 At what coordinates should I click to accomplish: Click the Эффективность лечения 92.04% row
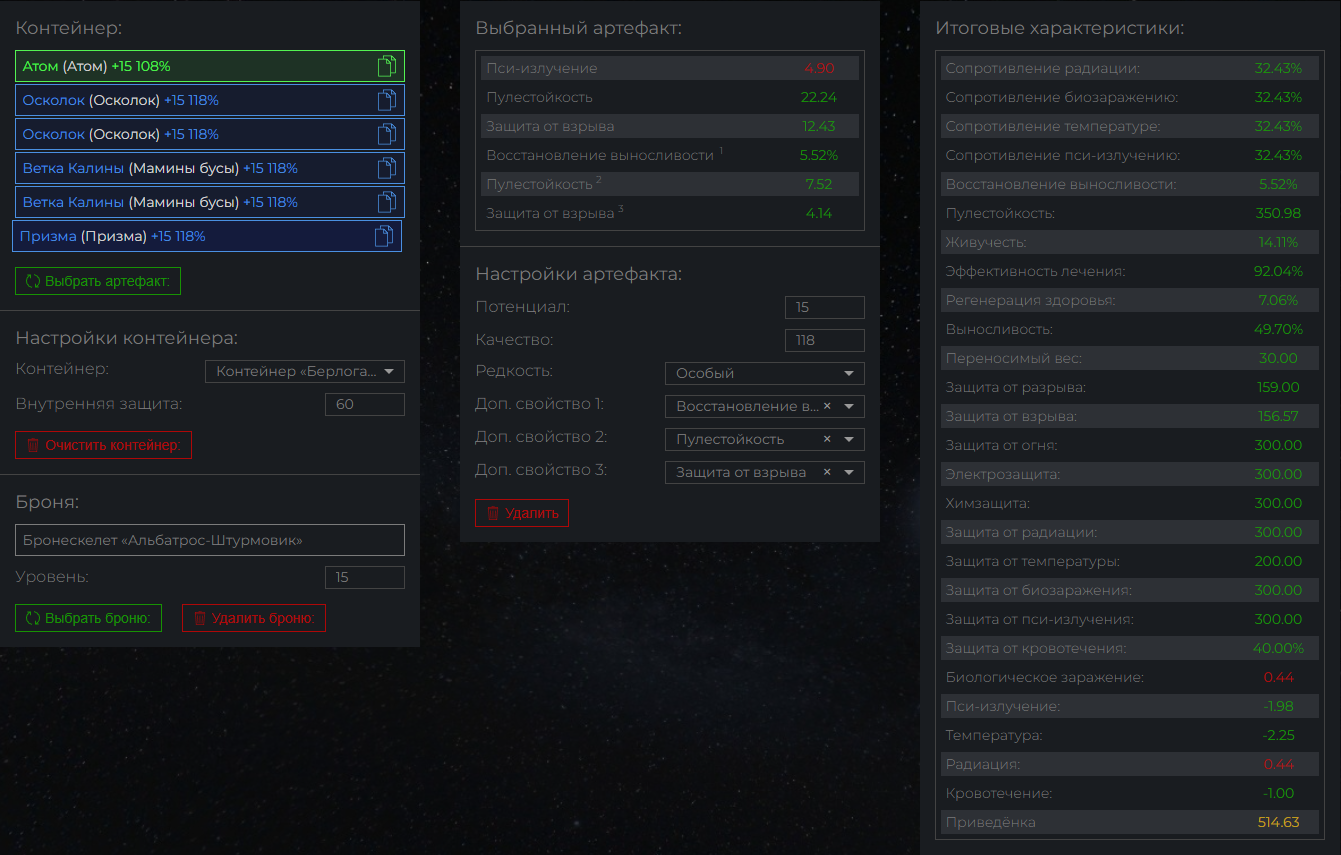1130,272
